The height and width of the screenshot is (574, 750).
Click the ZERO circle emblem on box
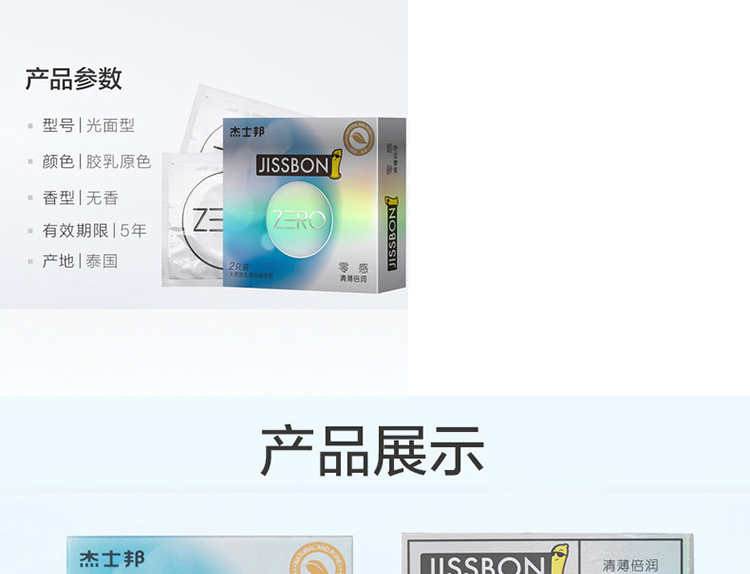click(299, 219)
